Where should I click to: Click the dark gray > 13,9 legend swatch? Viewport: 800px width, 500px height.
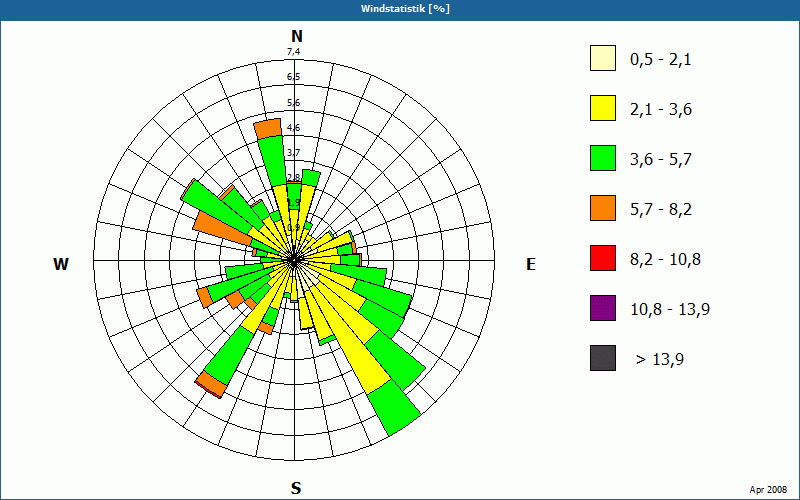pyautogui.click(x=603, y=358)
